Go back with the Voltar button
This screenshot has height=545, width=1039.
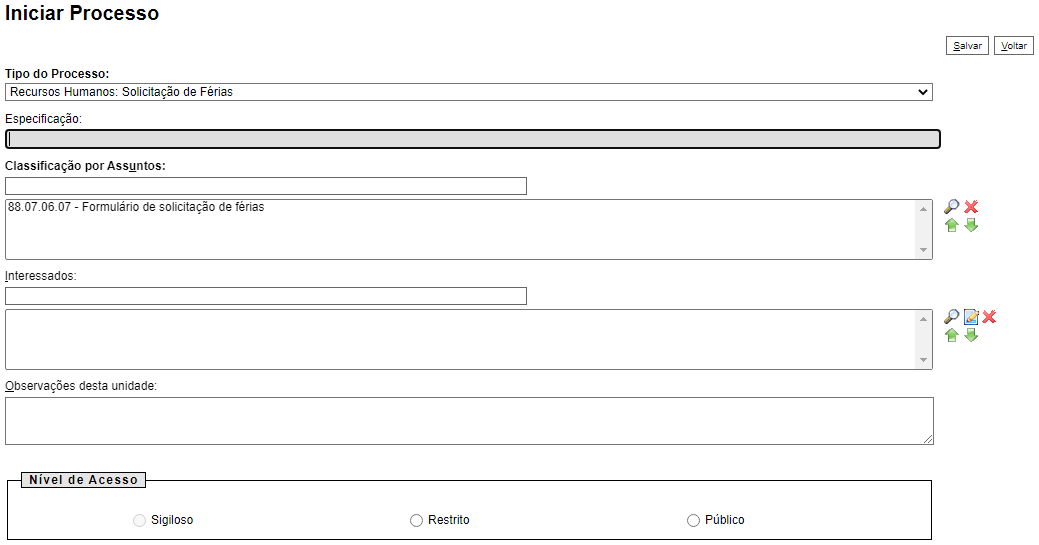coord(1014,46)
